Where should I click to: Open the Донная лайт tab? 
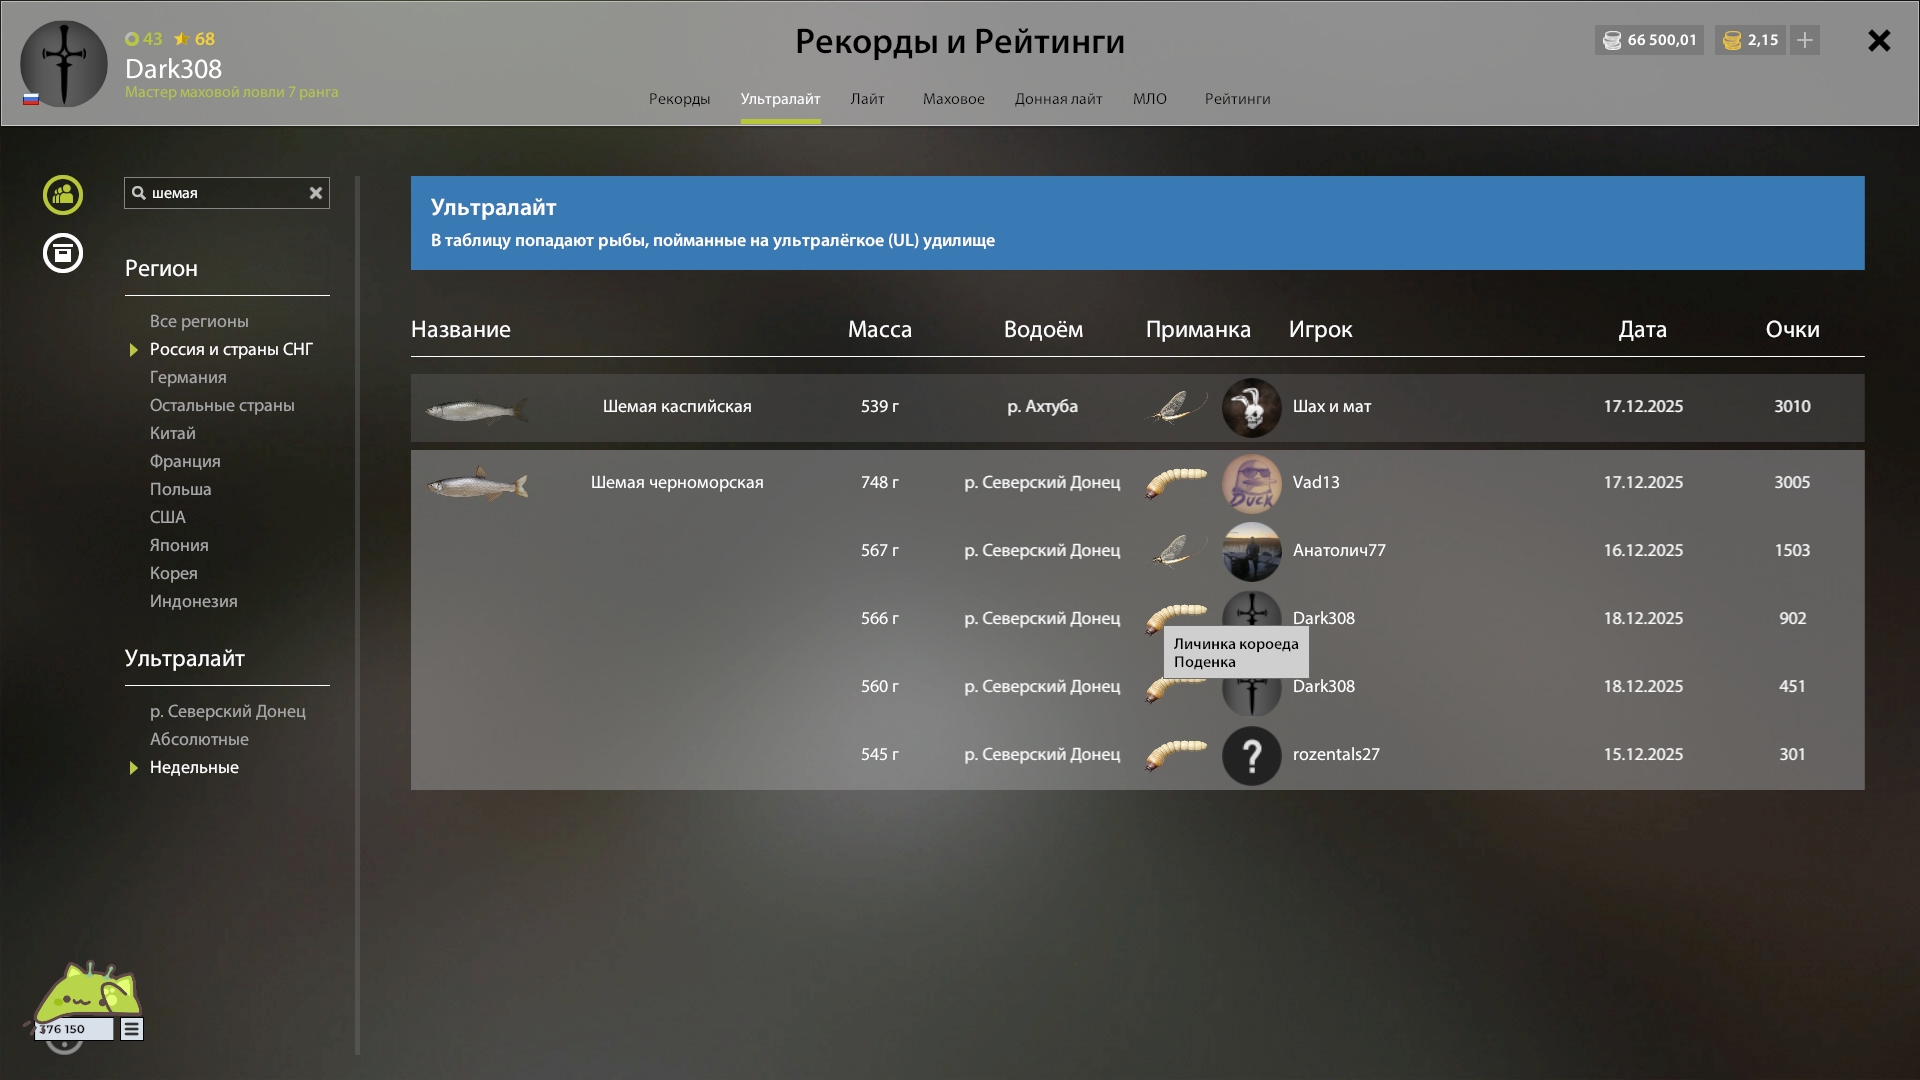tap(1058, 99)
